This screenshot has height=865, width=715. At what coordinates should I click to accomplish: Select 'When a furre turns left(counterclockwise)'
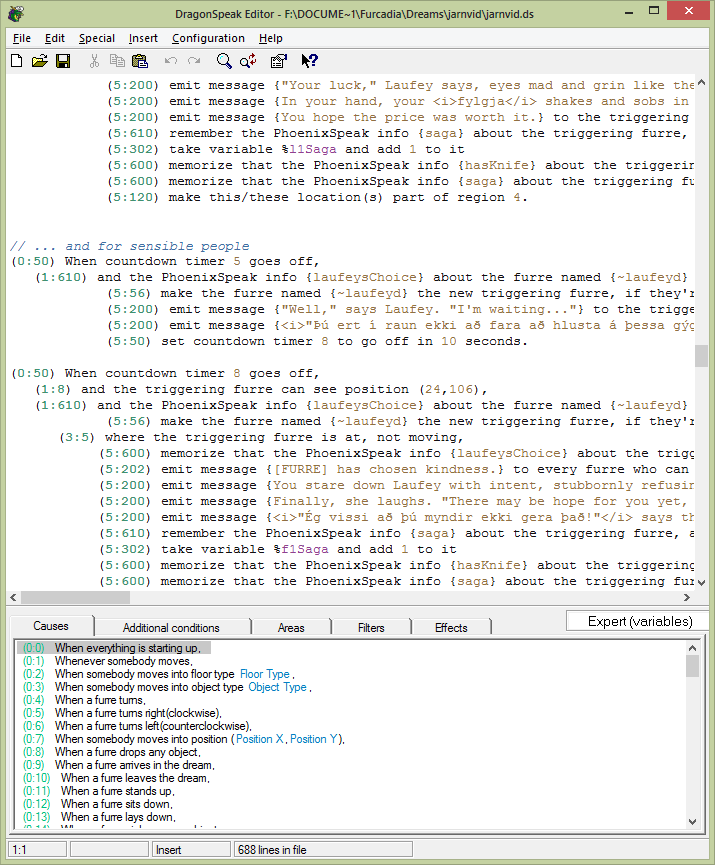point(137,726)
